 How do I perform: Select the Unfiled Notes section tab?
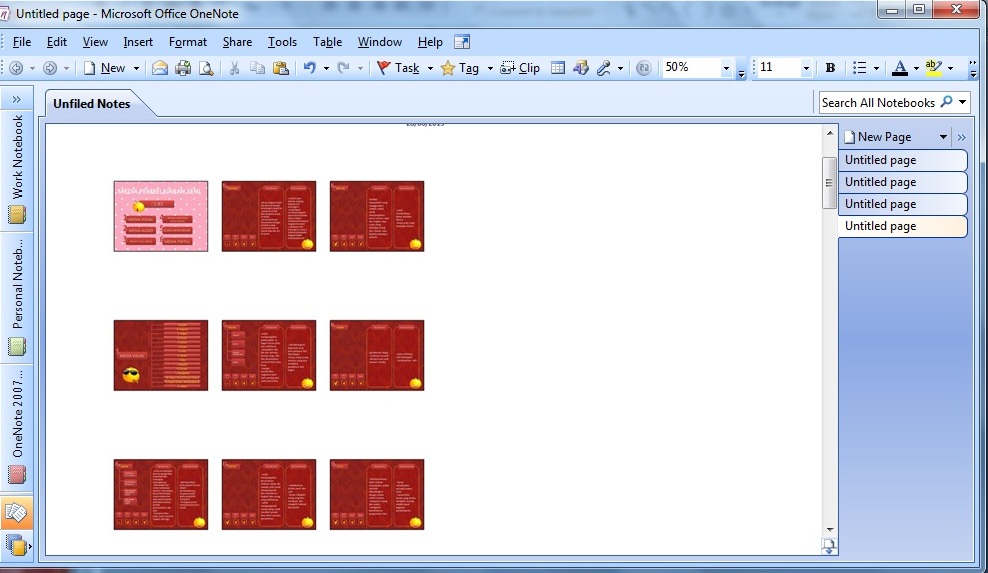pyautogui.click(x=92, y=104)
